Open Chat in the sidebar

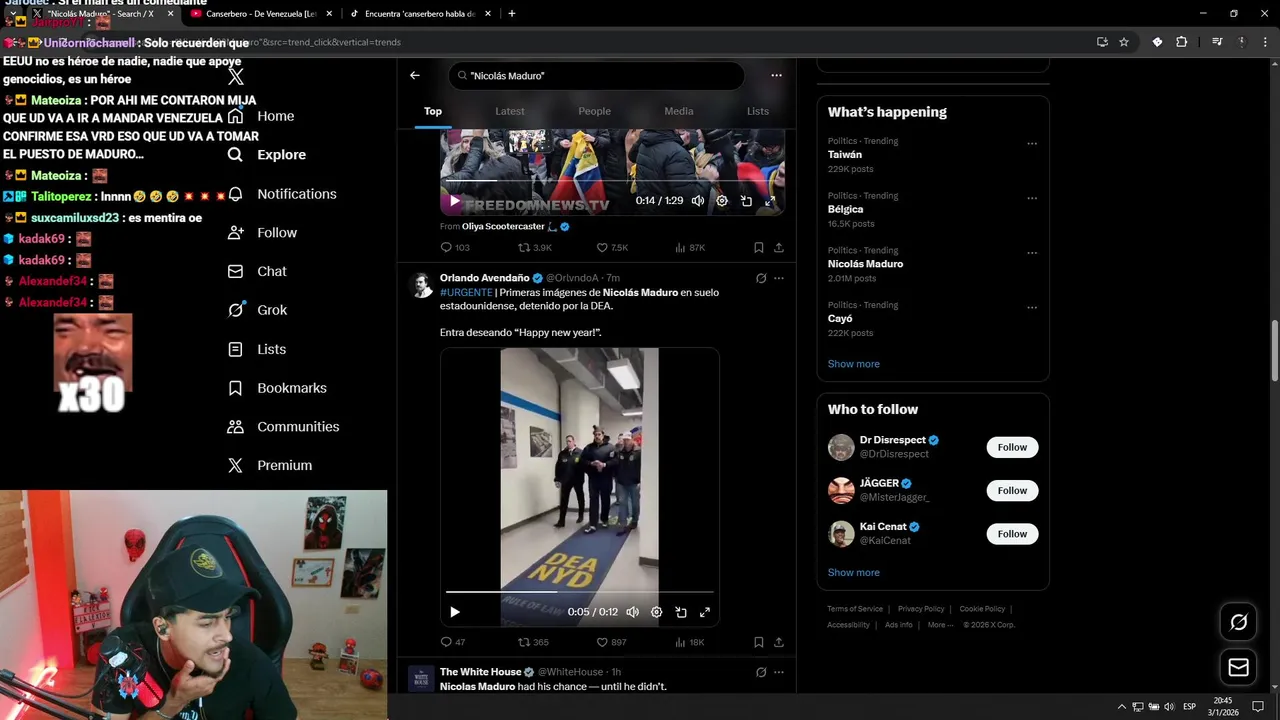tap(257, 271)
